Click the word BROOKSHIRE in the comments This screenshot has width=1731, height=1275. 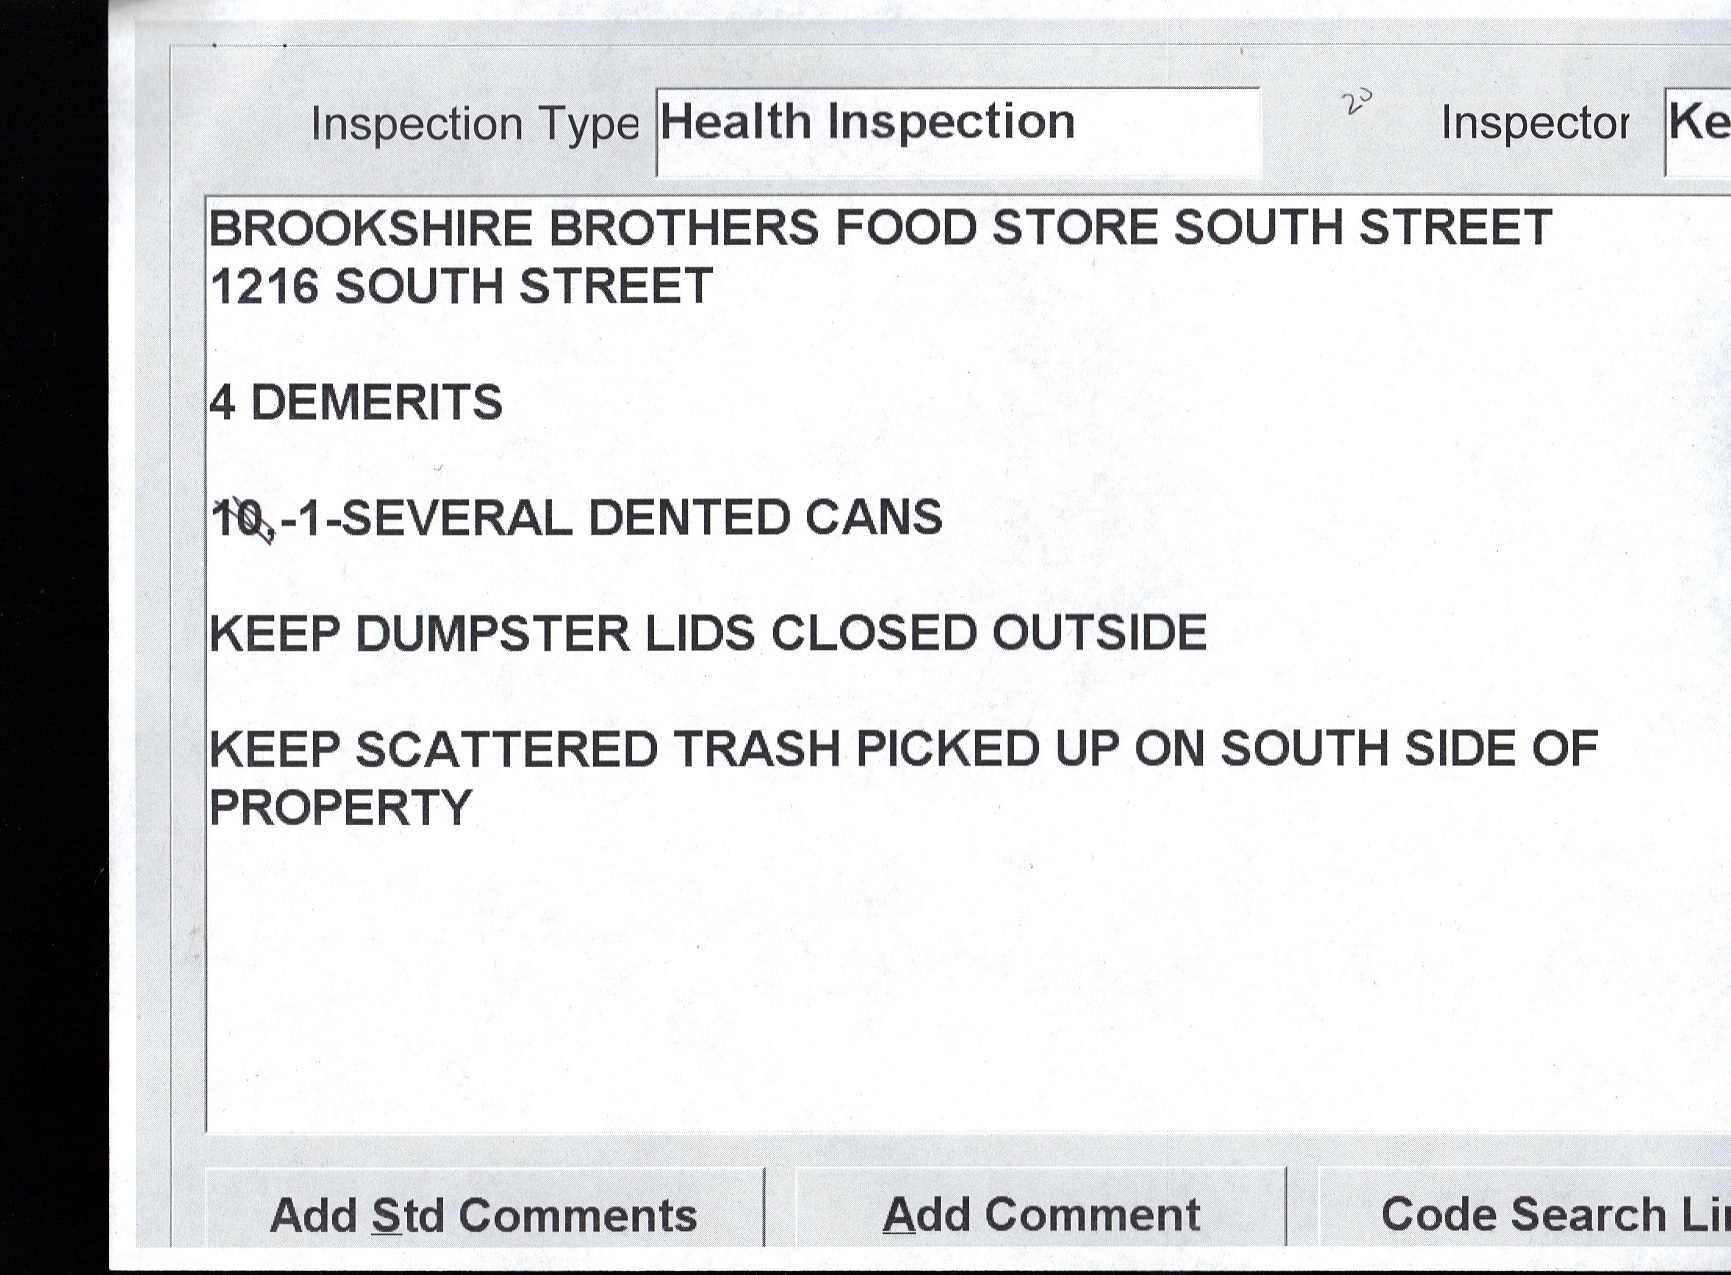(x=370, y=229)
